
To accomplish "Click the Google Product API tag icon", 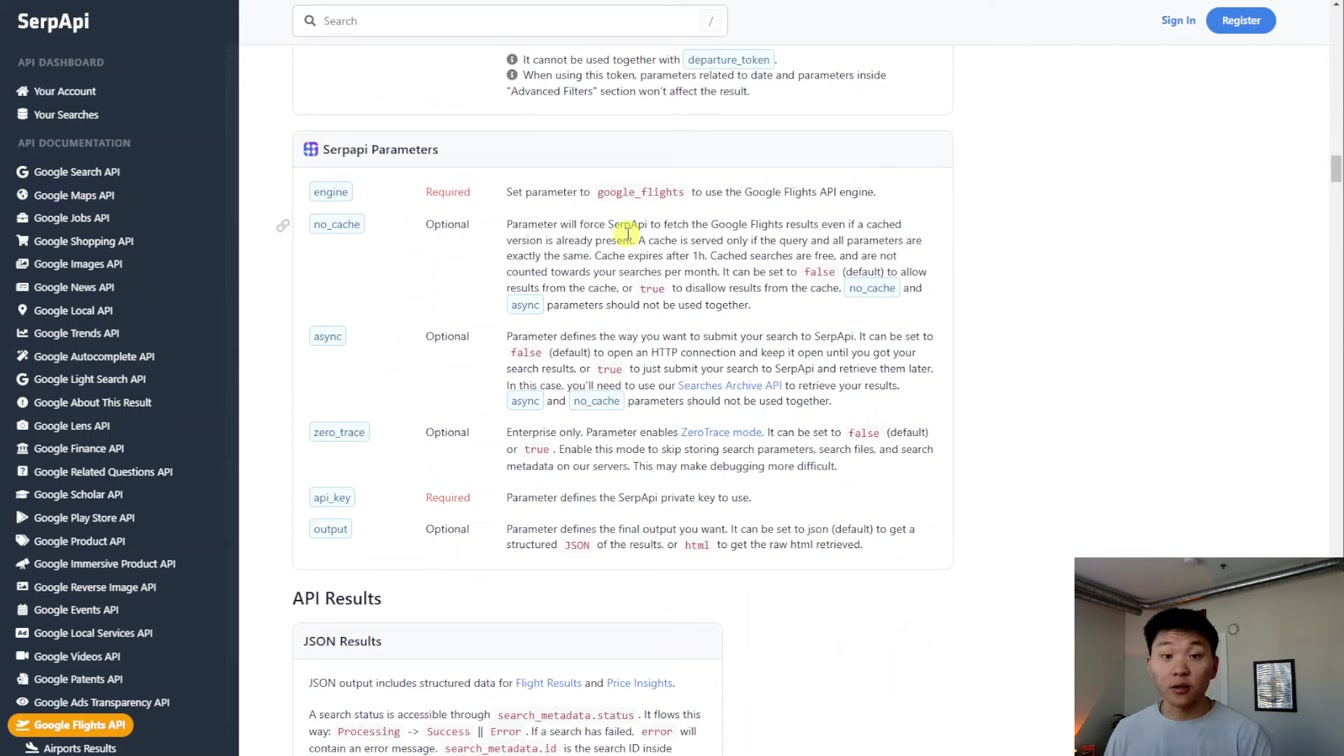I will pyautogui.click(x=22, y=541).
